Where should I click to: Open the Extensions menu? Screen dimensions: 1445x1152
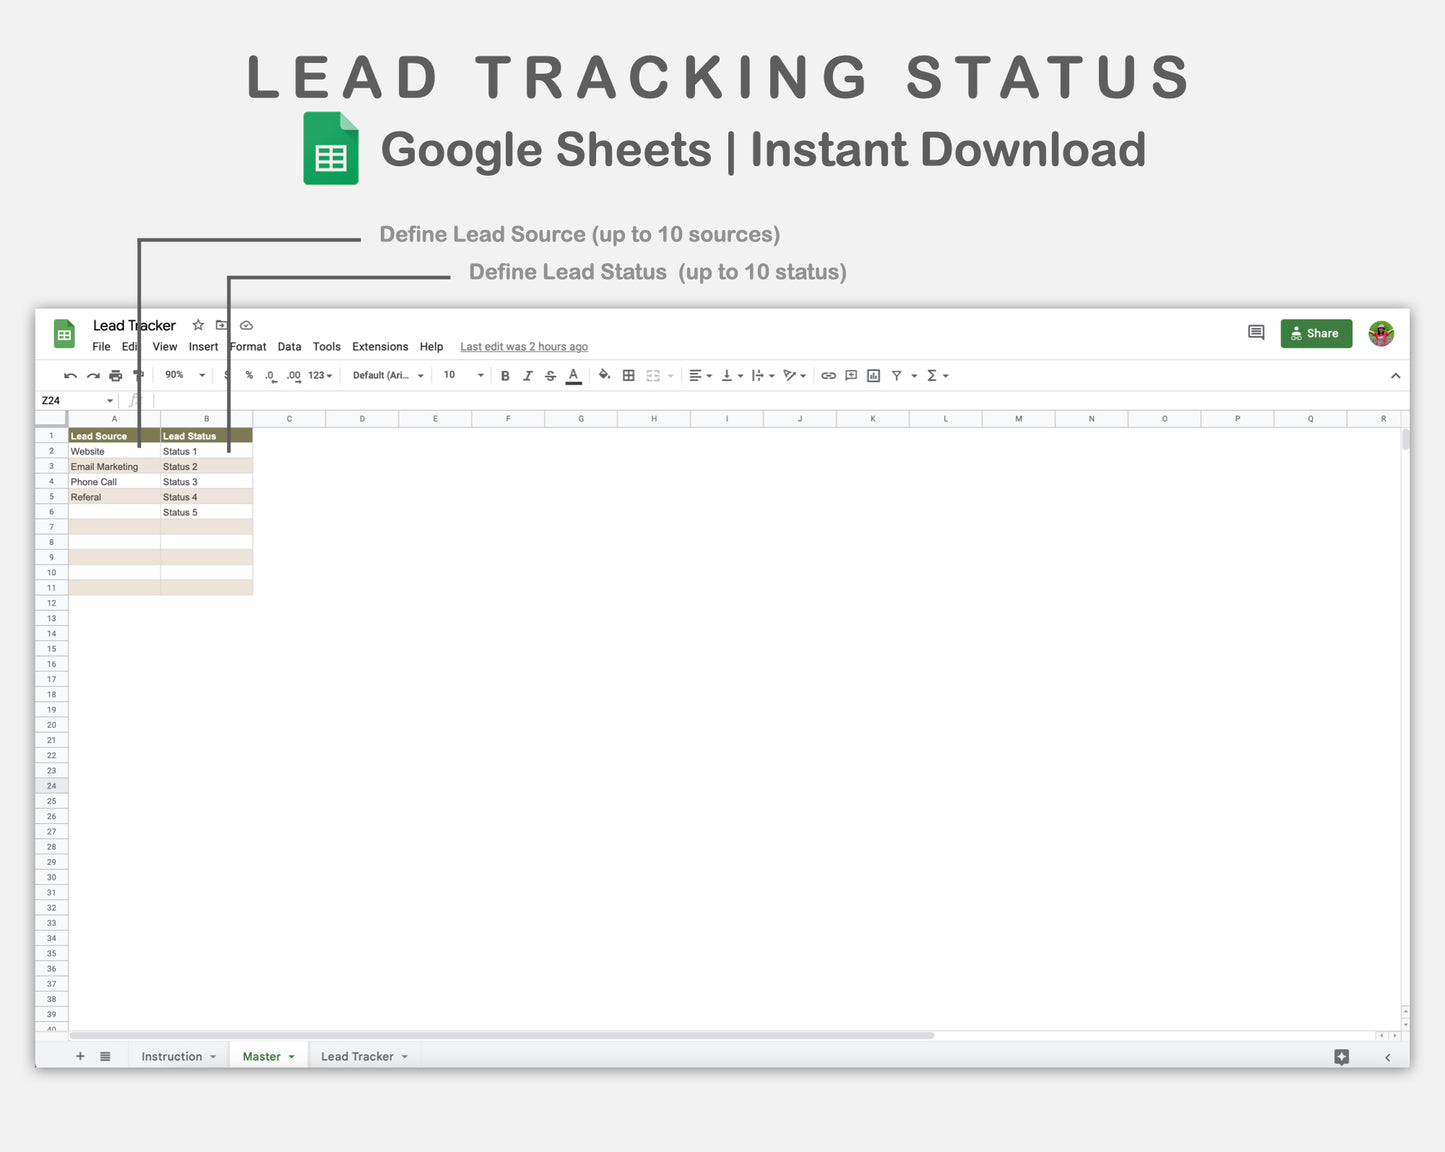click(379, 346)
